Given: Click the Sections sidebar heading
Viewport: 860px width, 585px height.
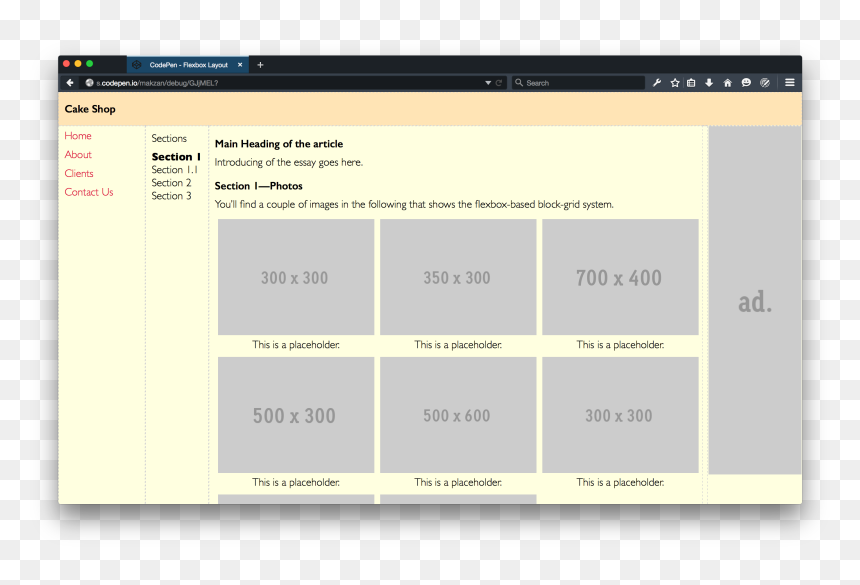Looking at the screenshot, I should 169,138.
